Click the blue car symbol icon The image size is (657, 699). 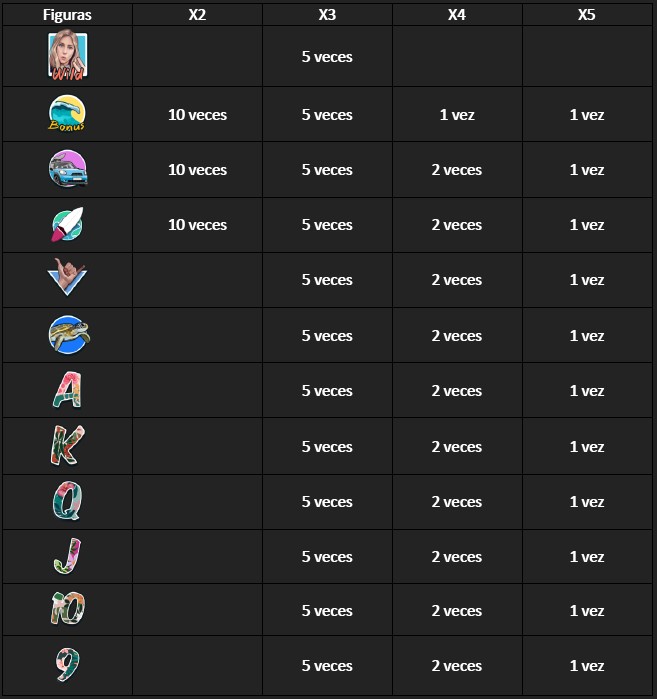pos(68,169)
